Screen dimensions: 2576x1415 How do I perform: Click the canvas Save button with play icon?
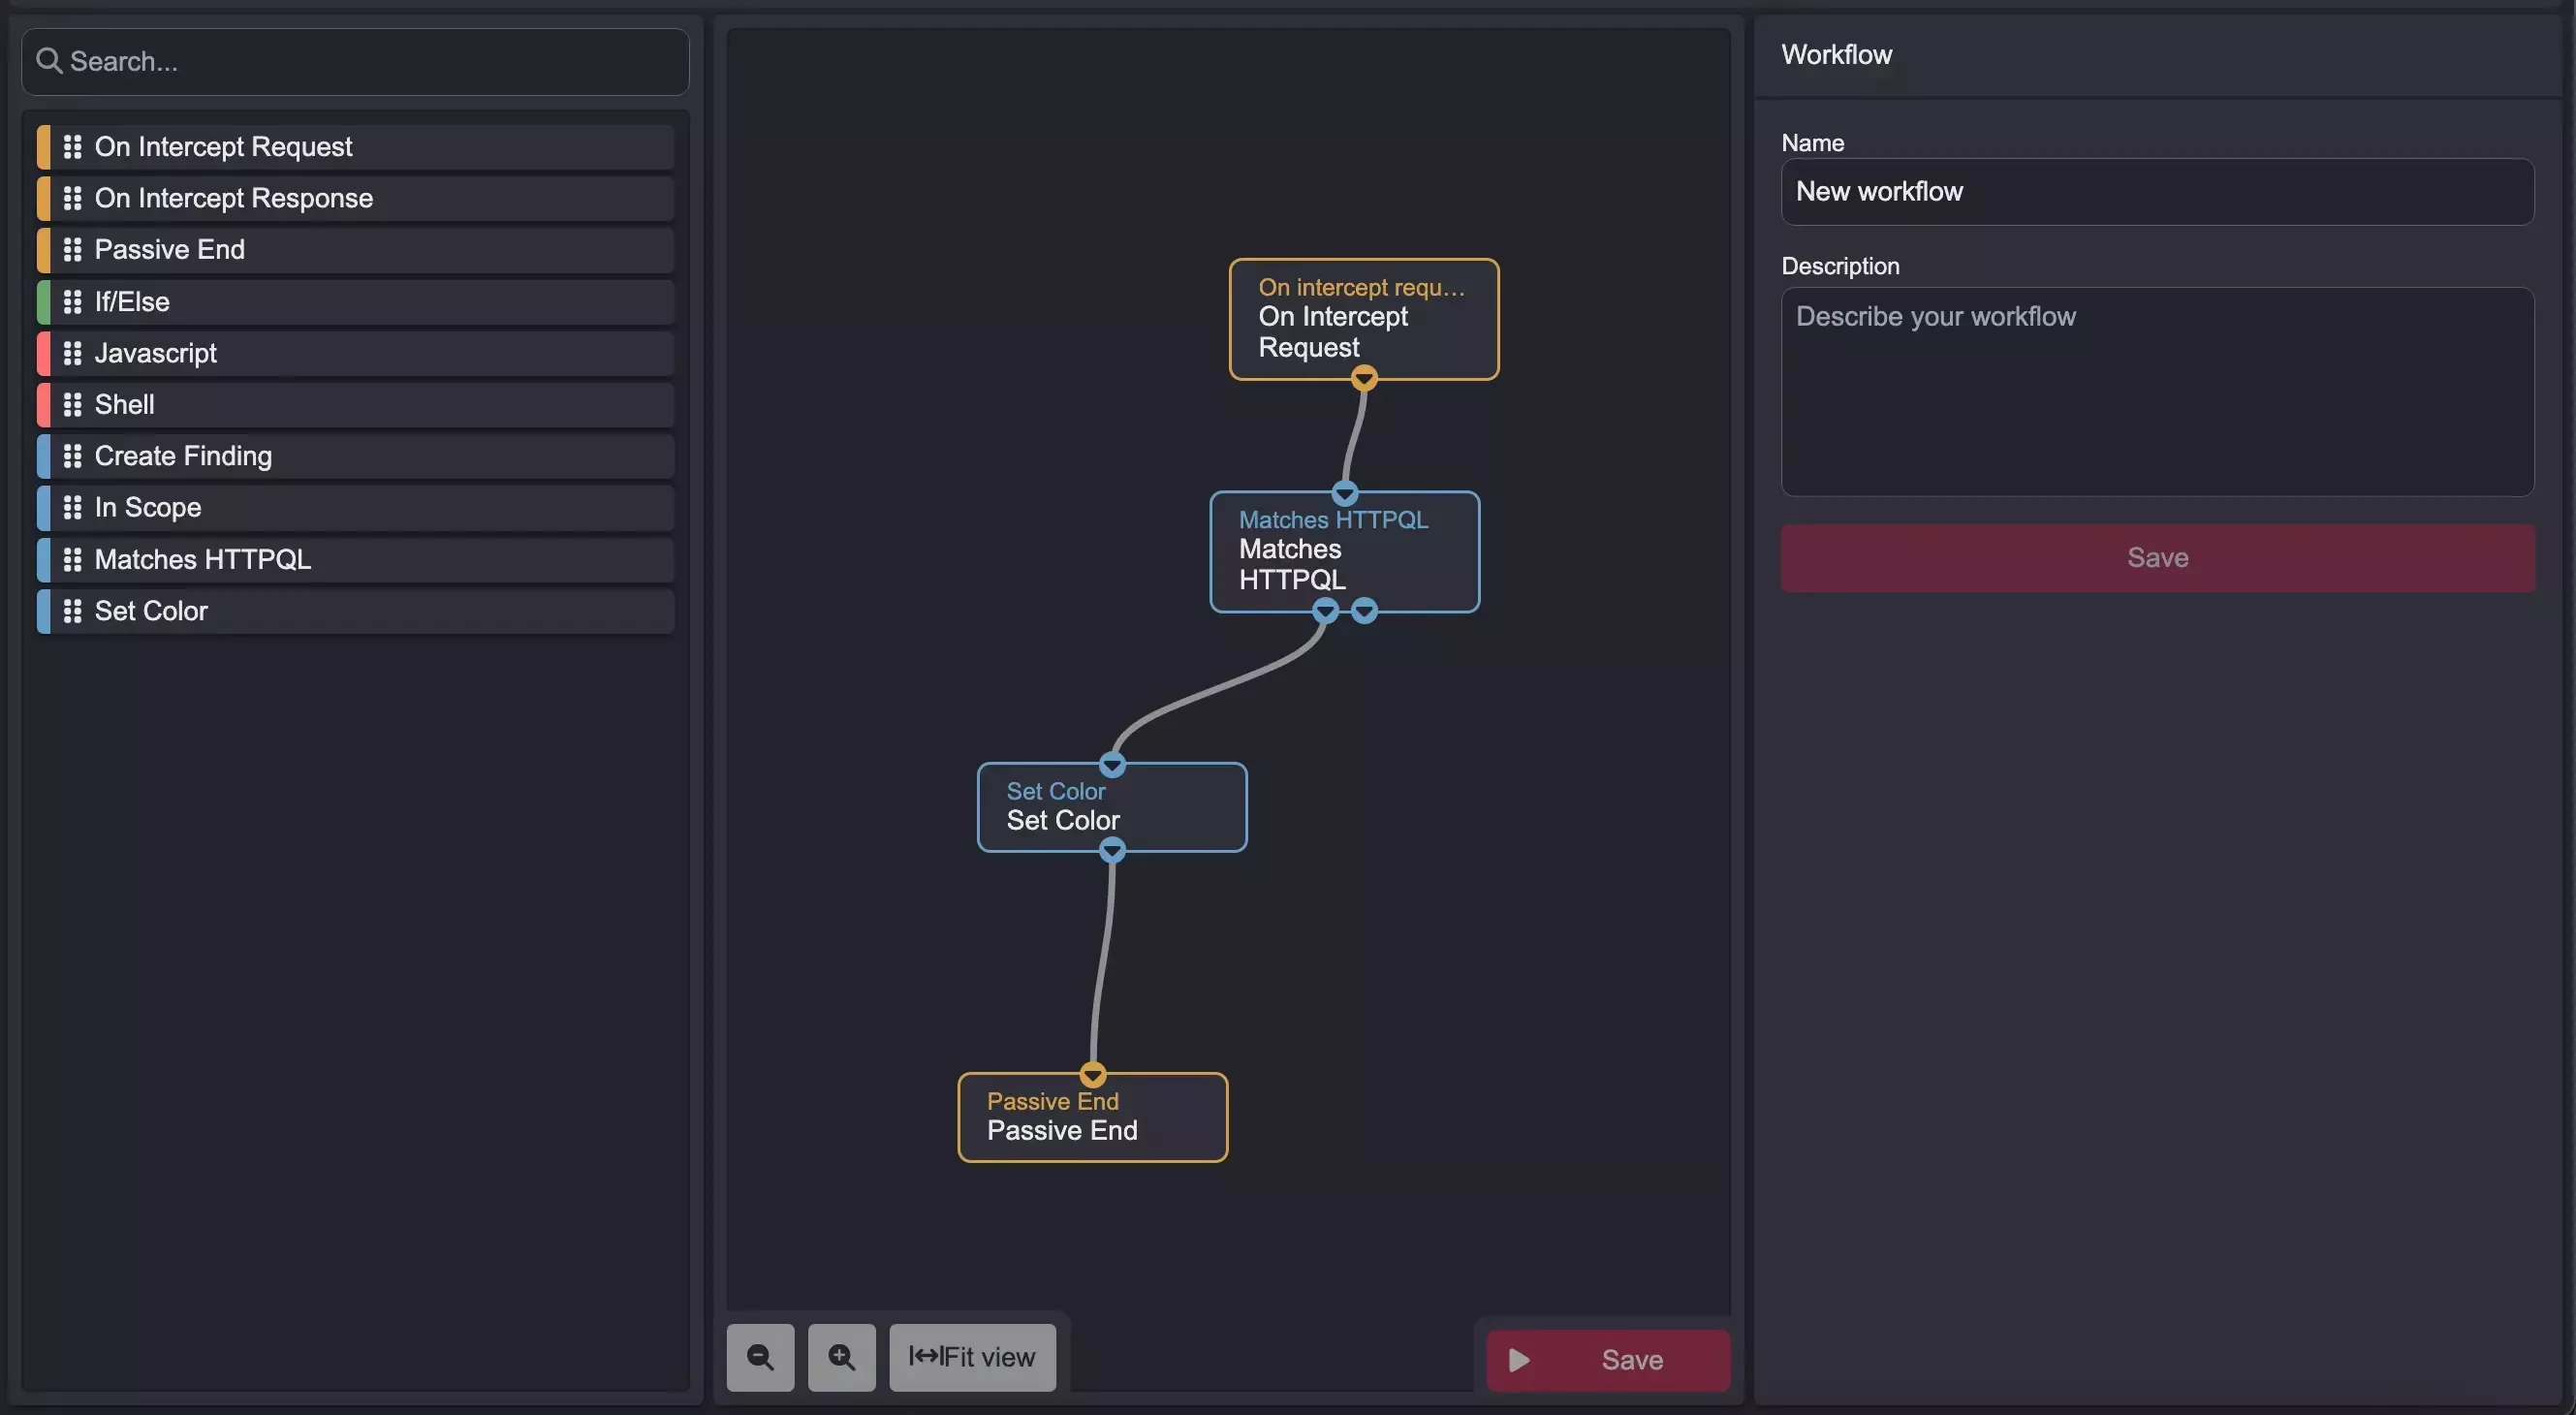(x=1608, y=1360)
